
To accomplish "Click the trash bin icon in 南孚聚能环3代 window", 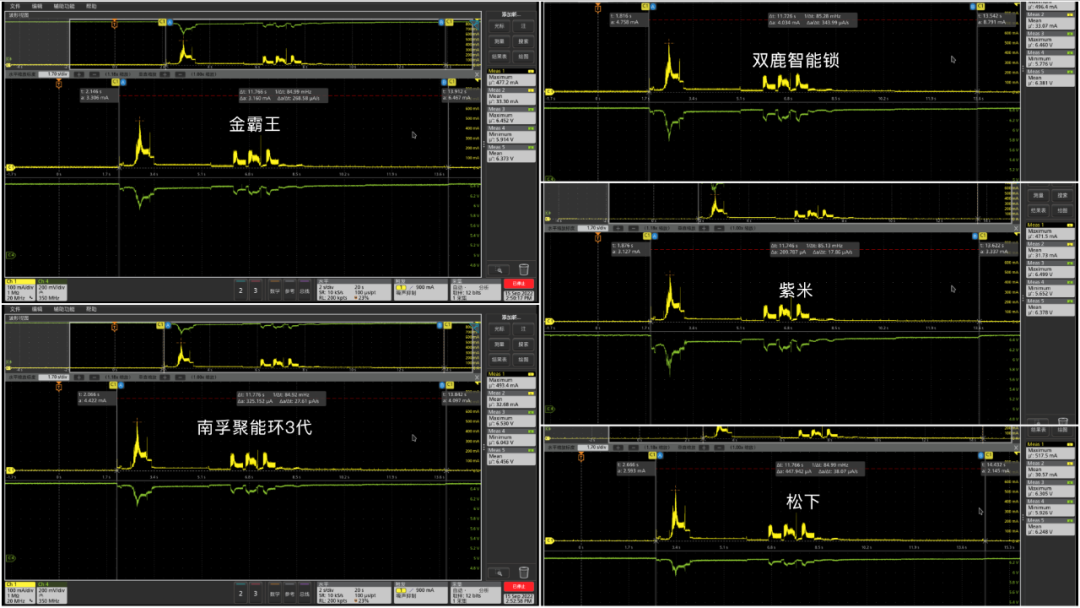I will (523, 572).
